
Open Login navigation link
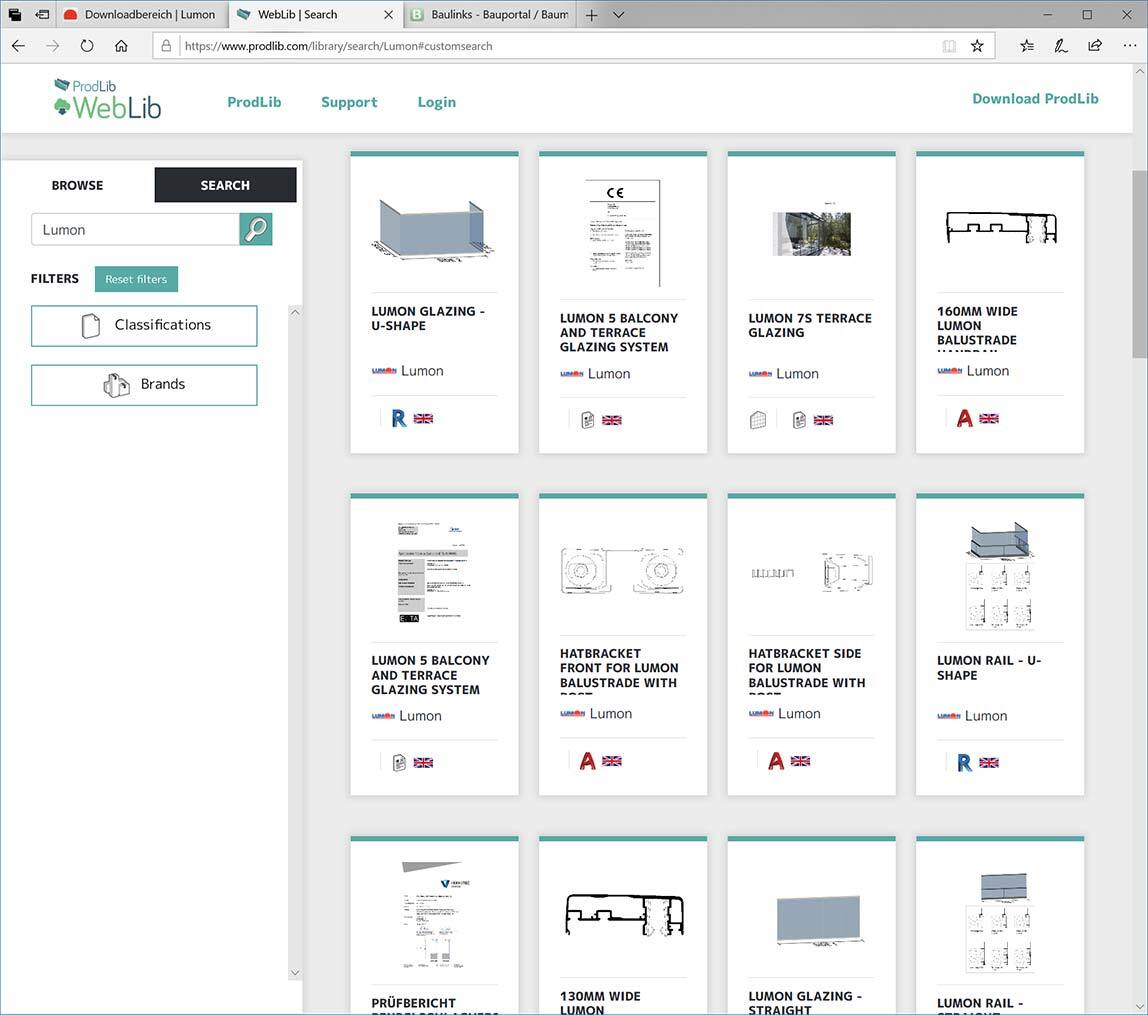436,102
